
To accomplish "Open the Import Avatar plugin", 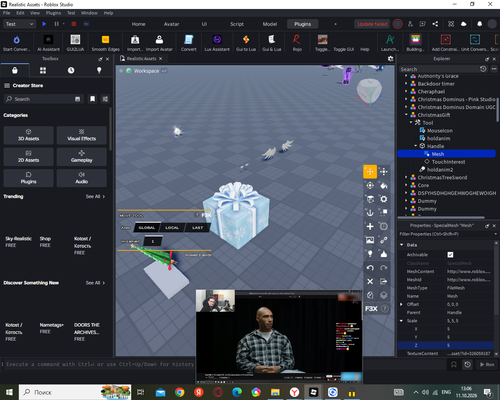I will pyautogui.click(x=159, y=43).
